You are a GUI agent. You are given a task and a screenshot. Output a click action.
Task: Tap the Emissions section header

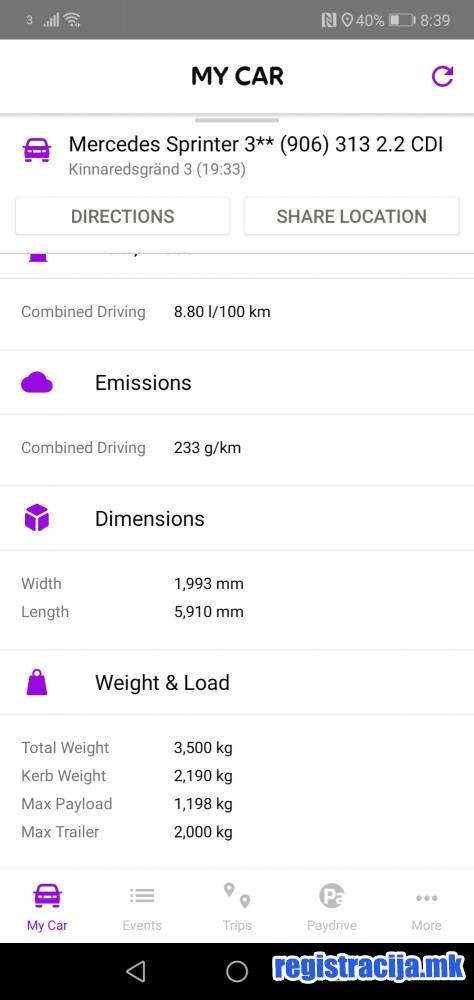pos(237,383)
